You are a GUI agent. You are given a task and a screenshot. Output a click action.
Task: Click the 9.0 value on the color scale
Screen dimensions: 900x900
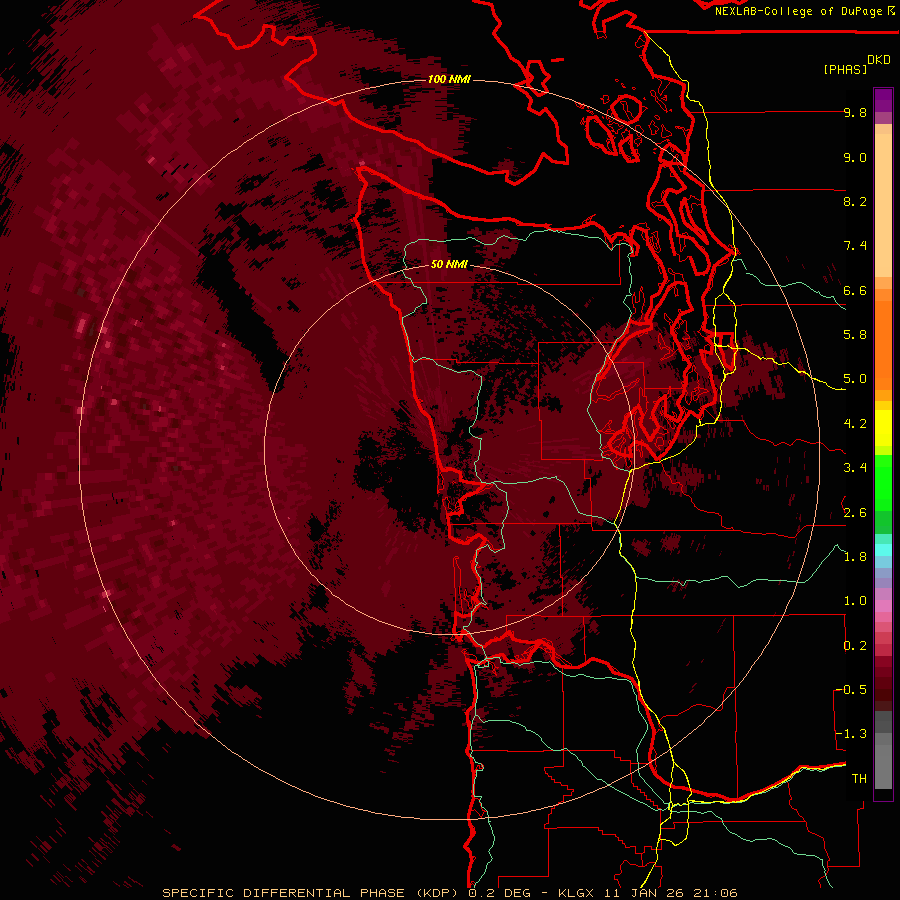855,157
